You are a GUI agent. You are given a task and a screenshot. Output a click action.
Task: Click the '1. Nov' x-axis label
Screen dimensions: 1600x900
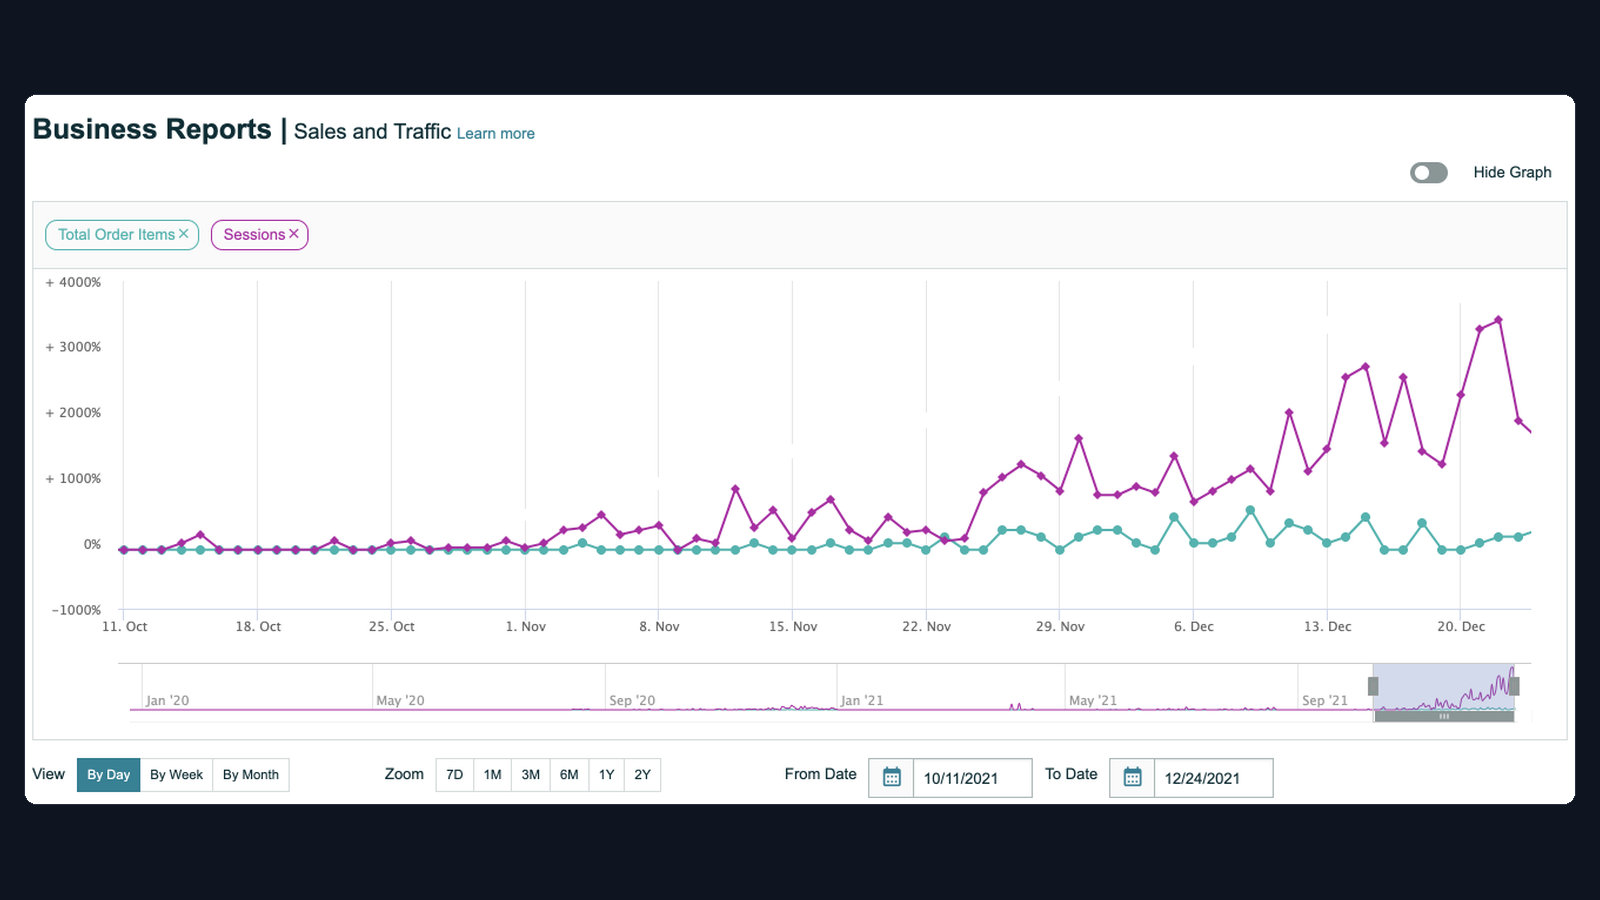coord(526,627)
